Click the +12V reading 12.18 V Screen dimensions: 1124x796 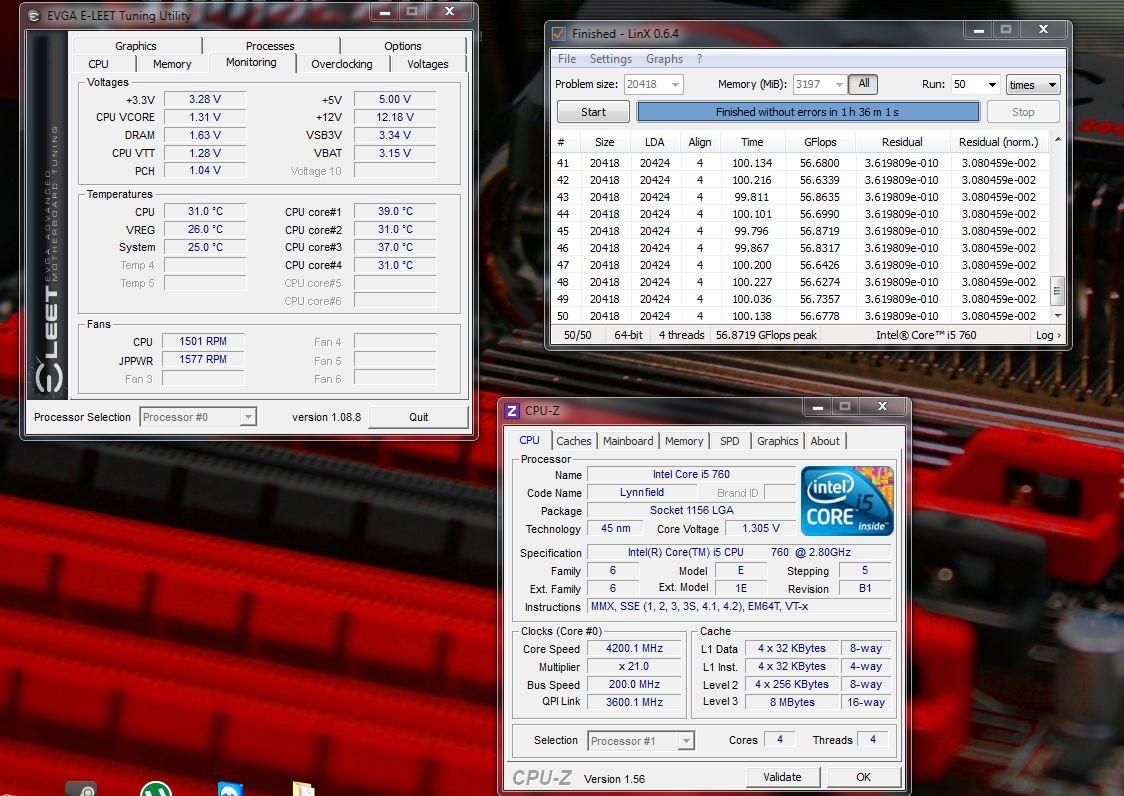(x=395, y=117)
